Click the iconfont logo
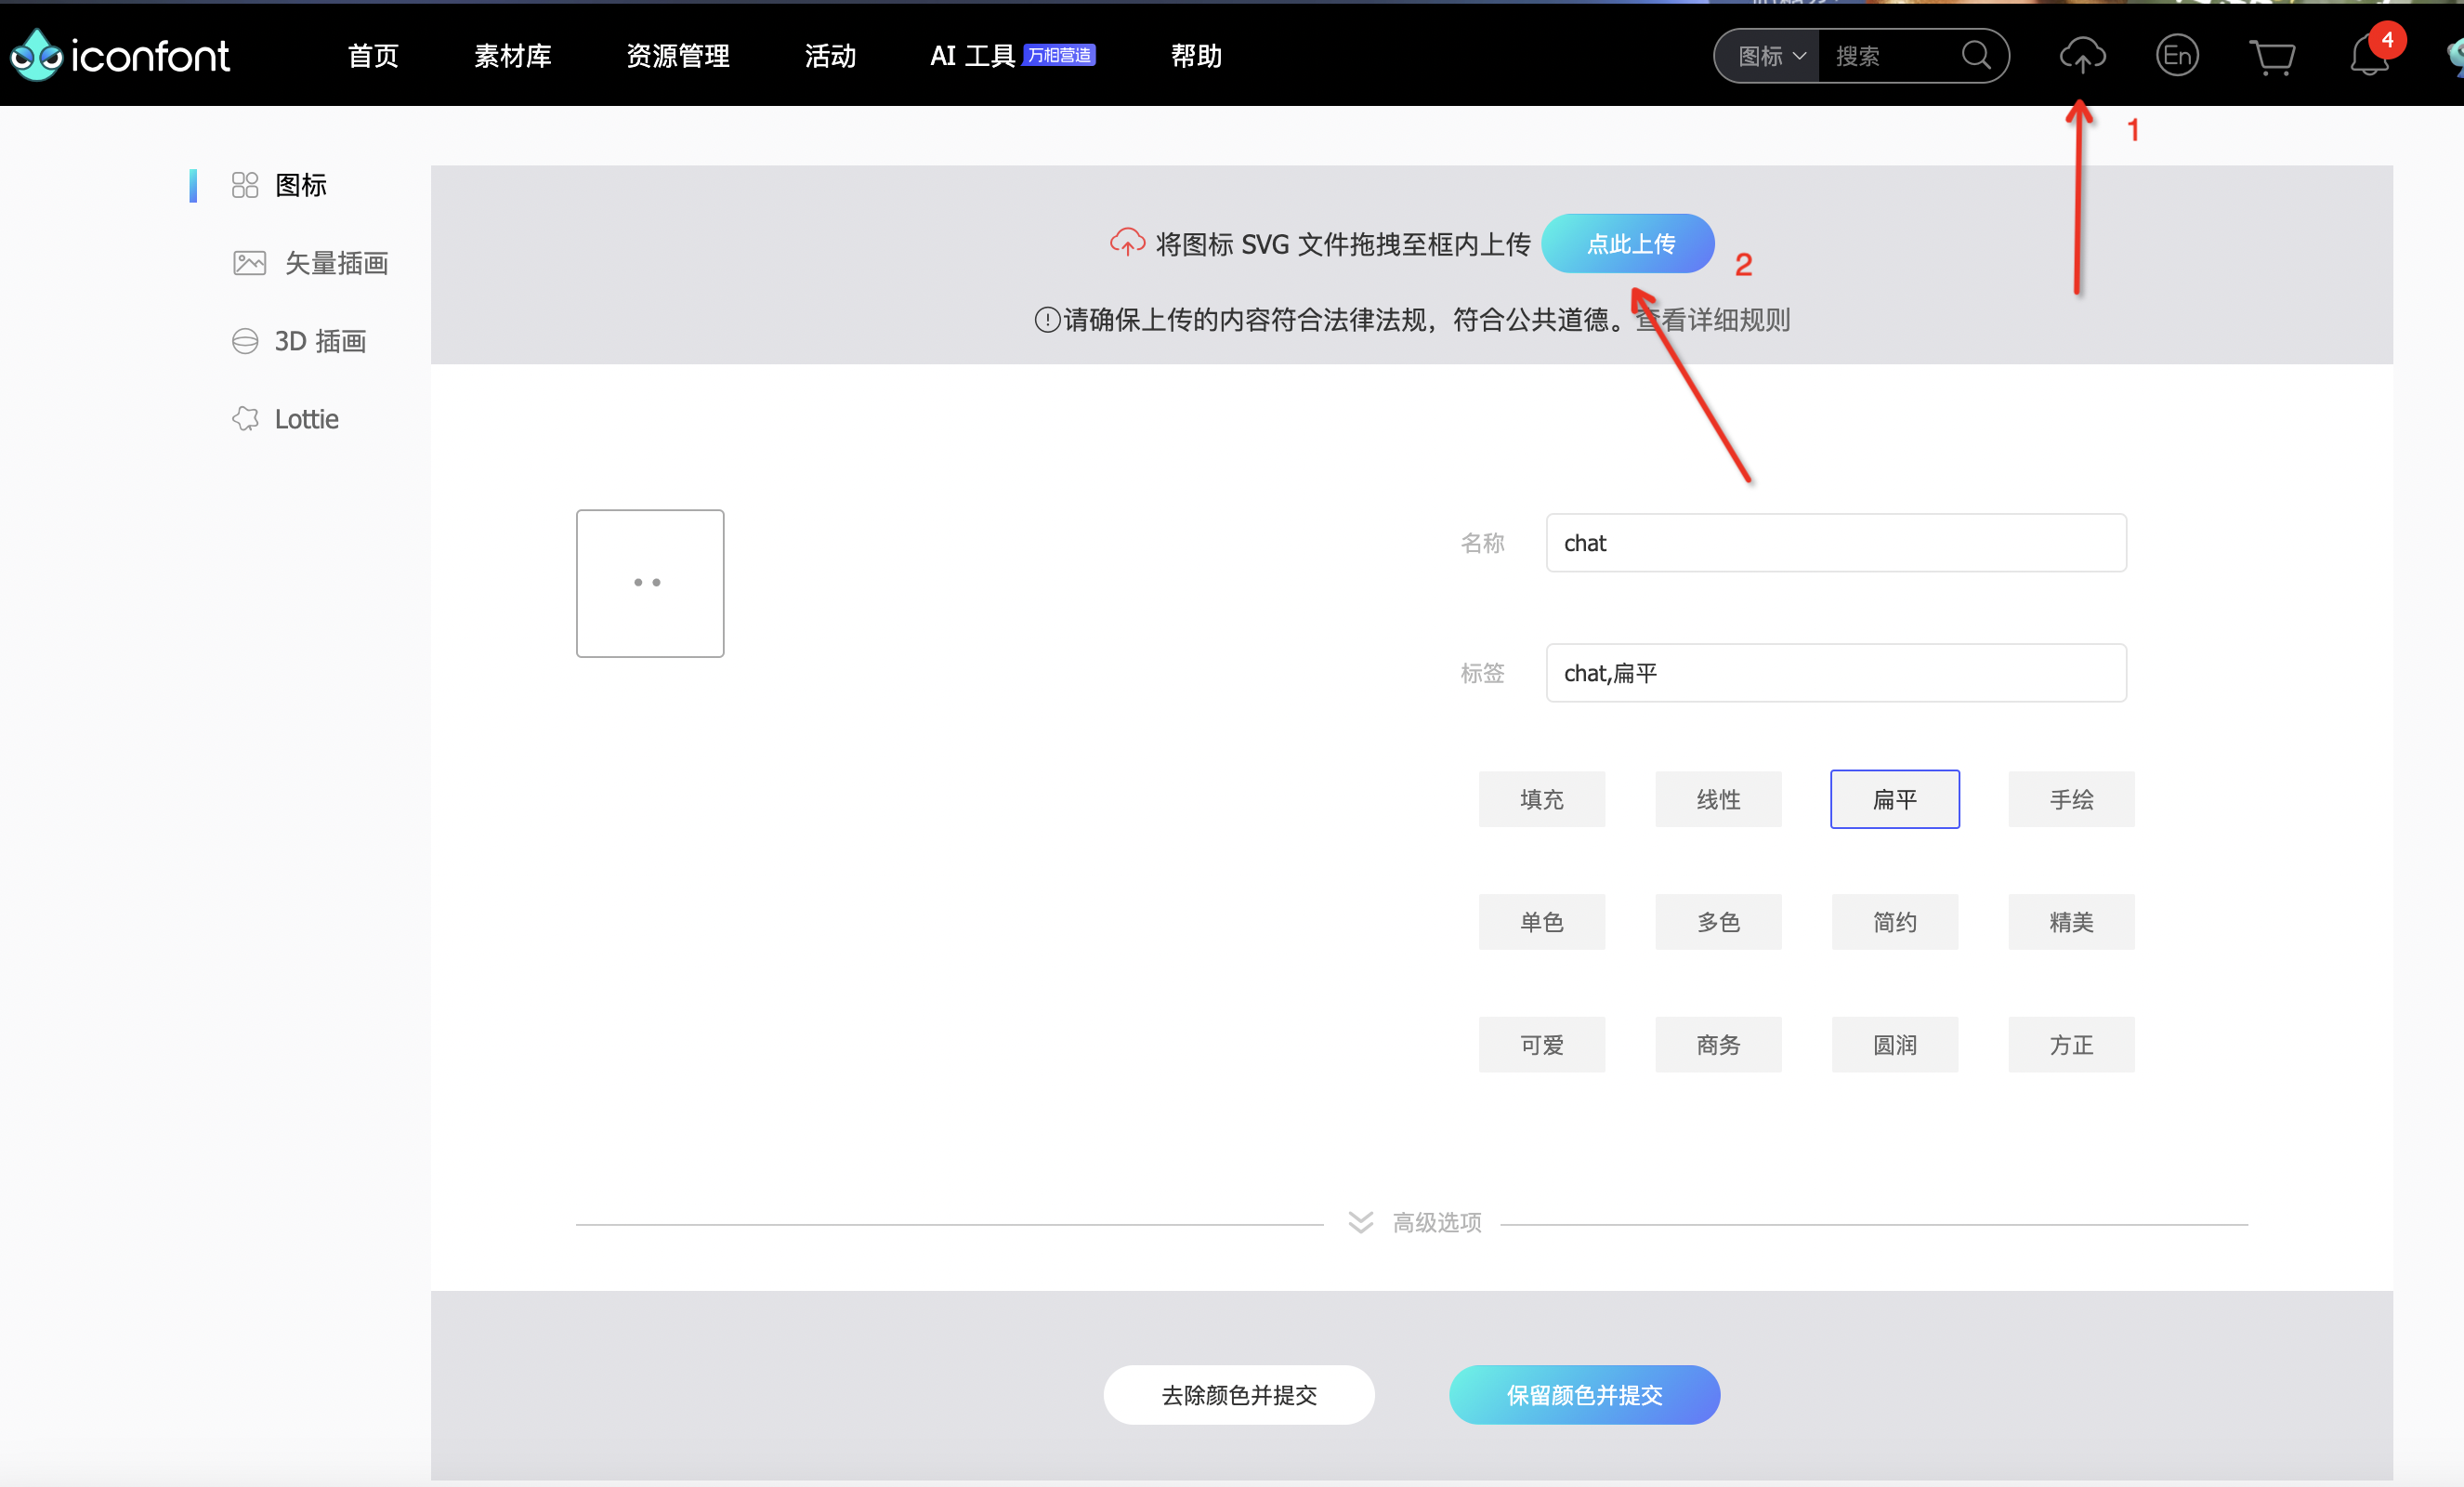Screen dimensions: 2464x1487 point(120,56)
